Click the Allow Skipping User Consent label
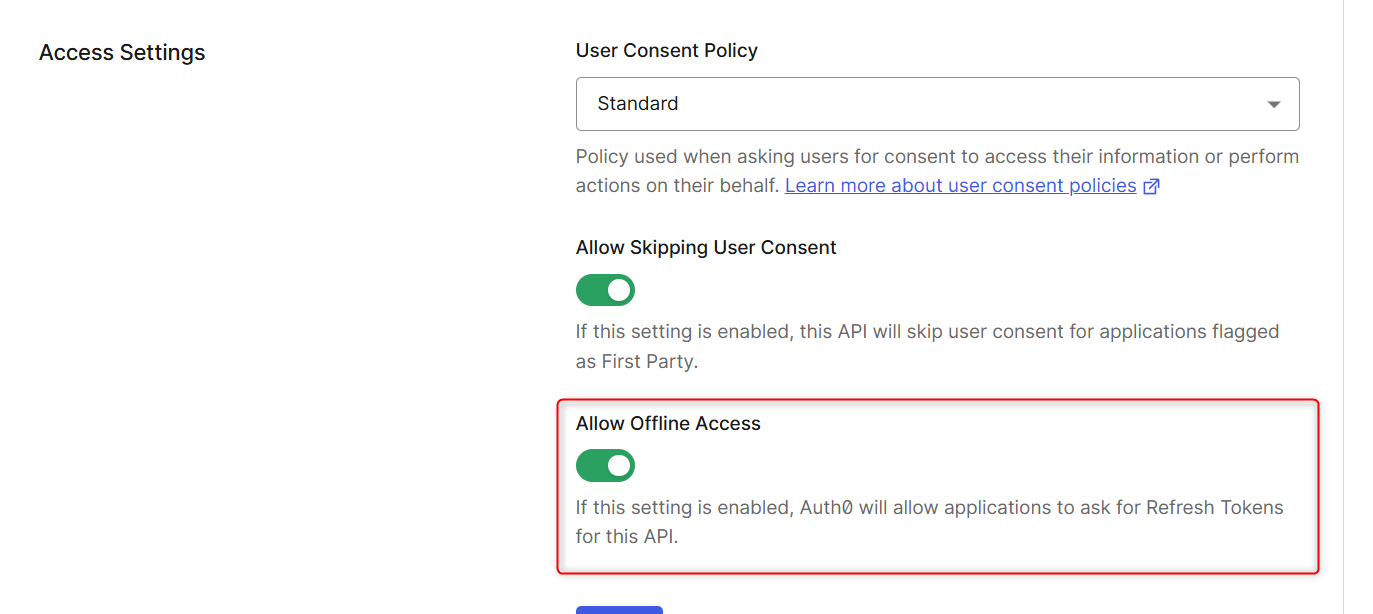 point(706,247)
